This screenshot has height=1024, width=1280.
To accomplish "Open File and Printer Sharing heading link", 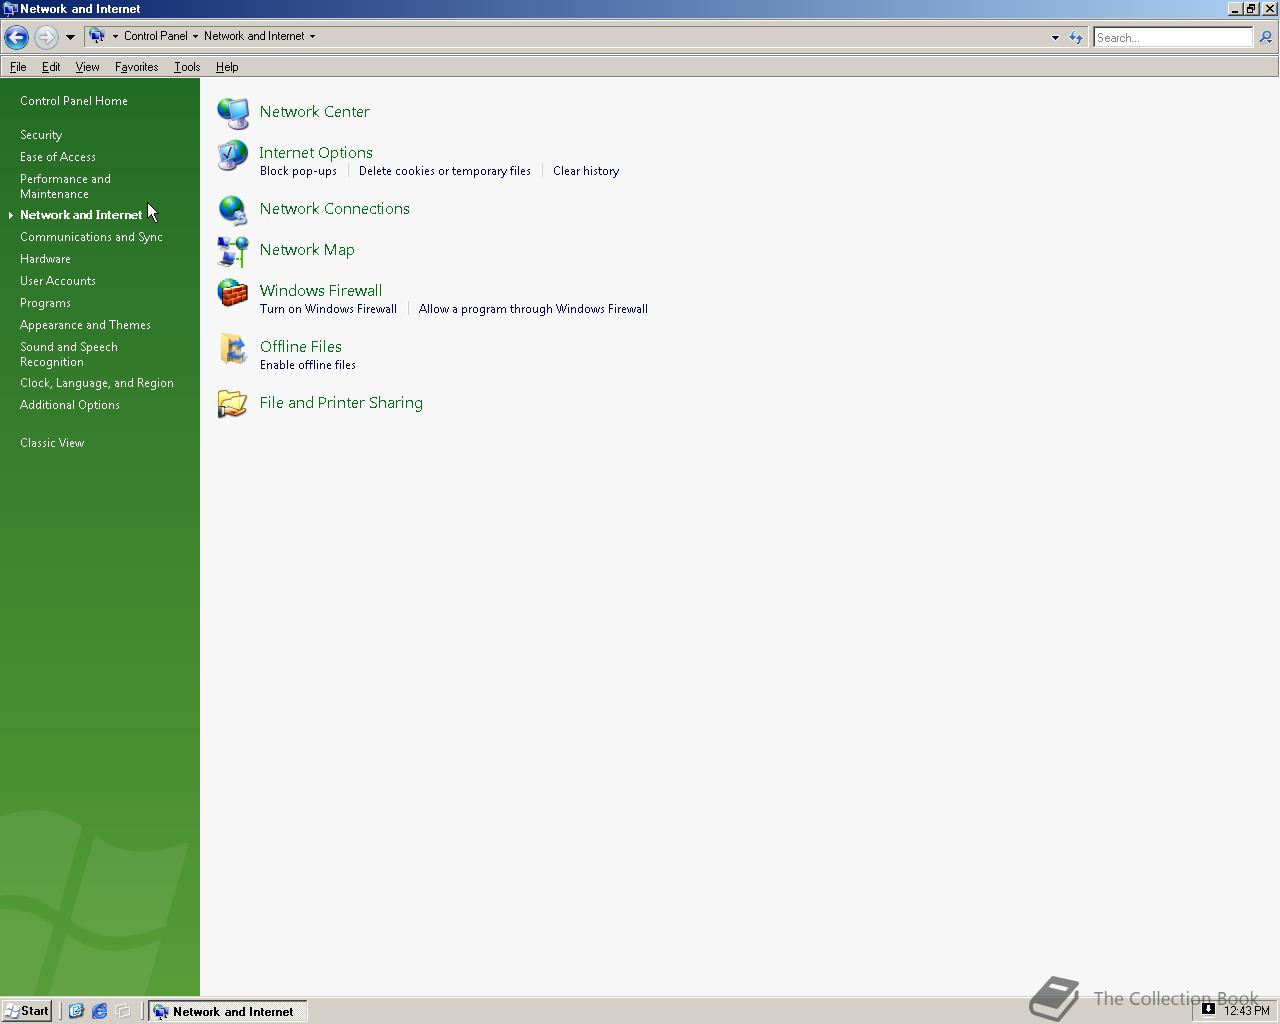I will pos(341,403).
